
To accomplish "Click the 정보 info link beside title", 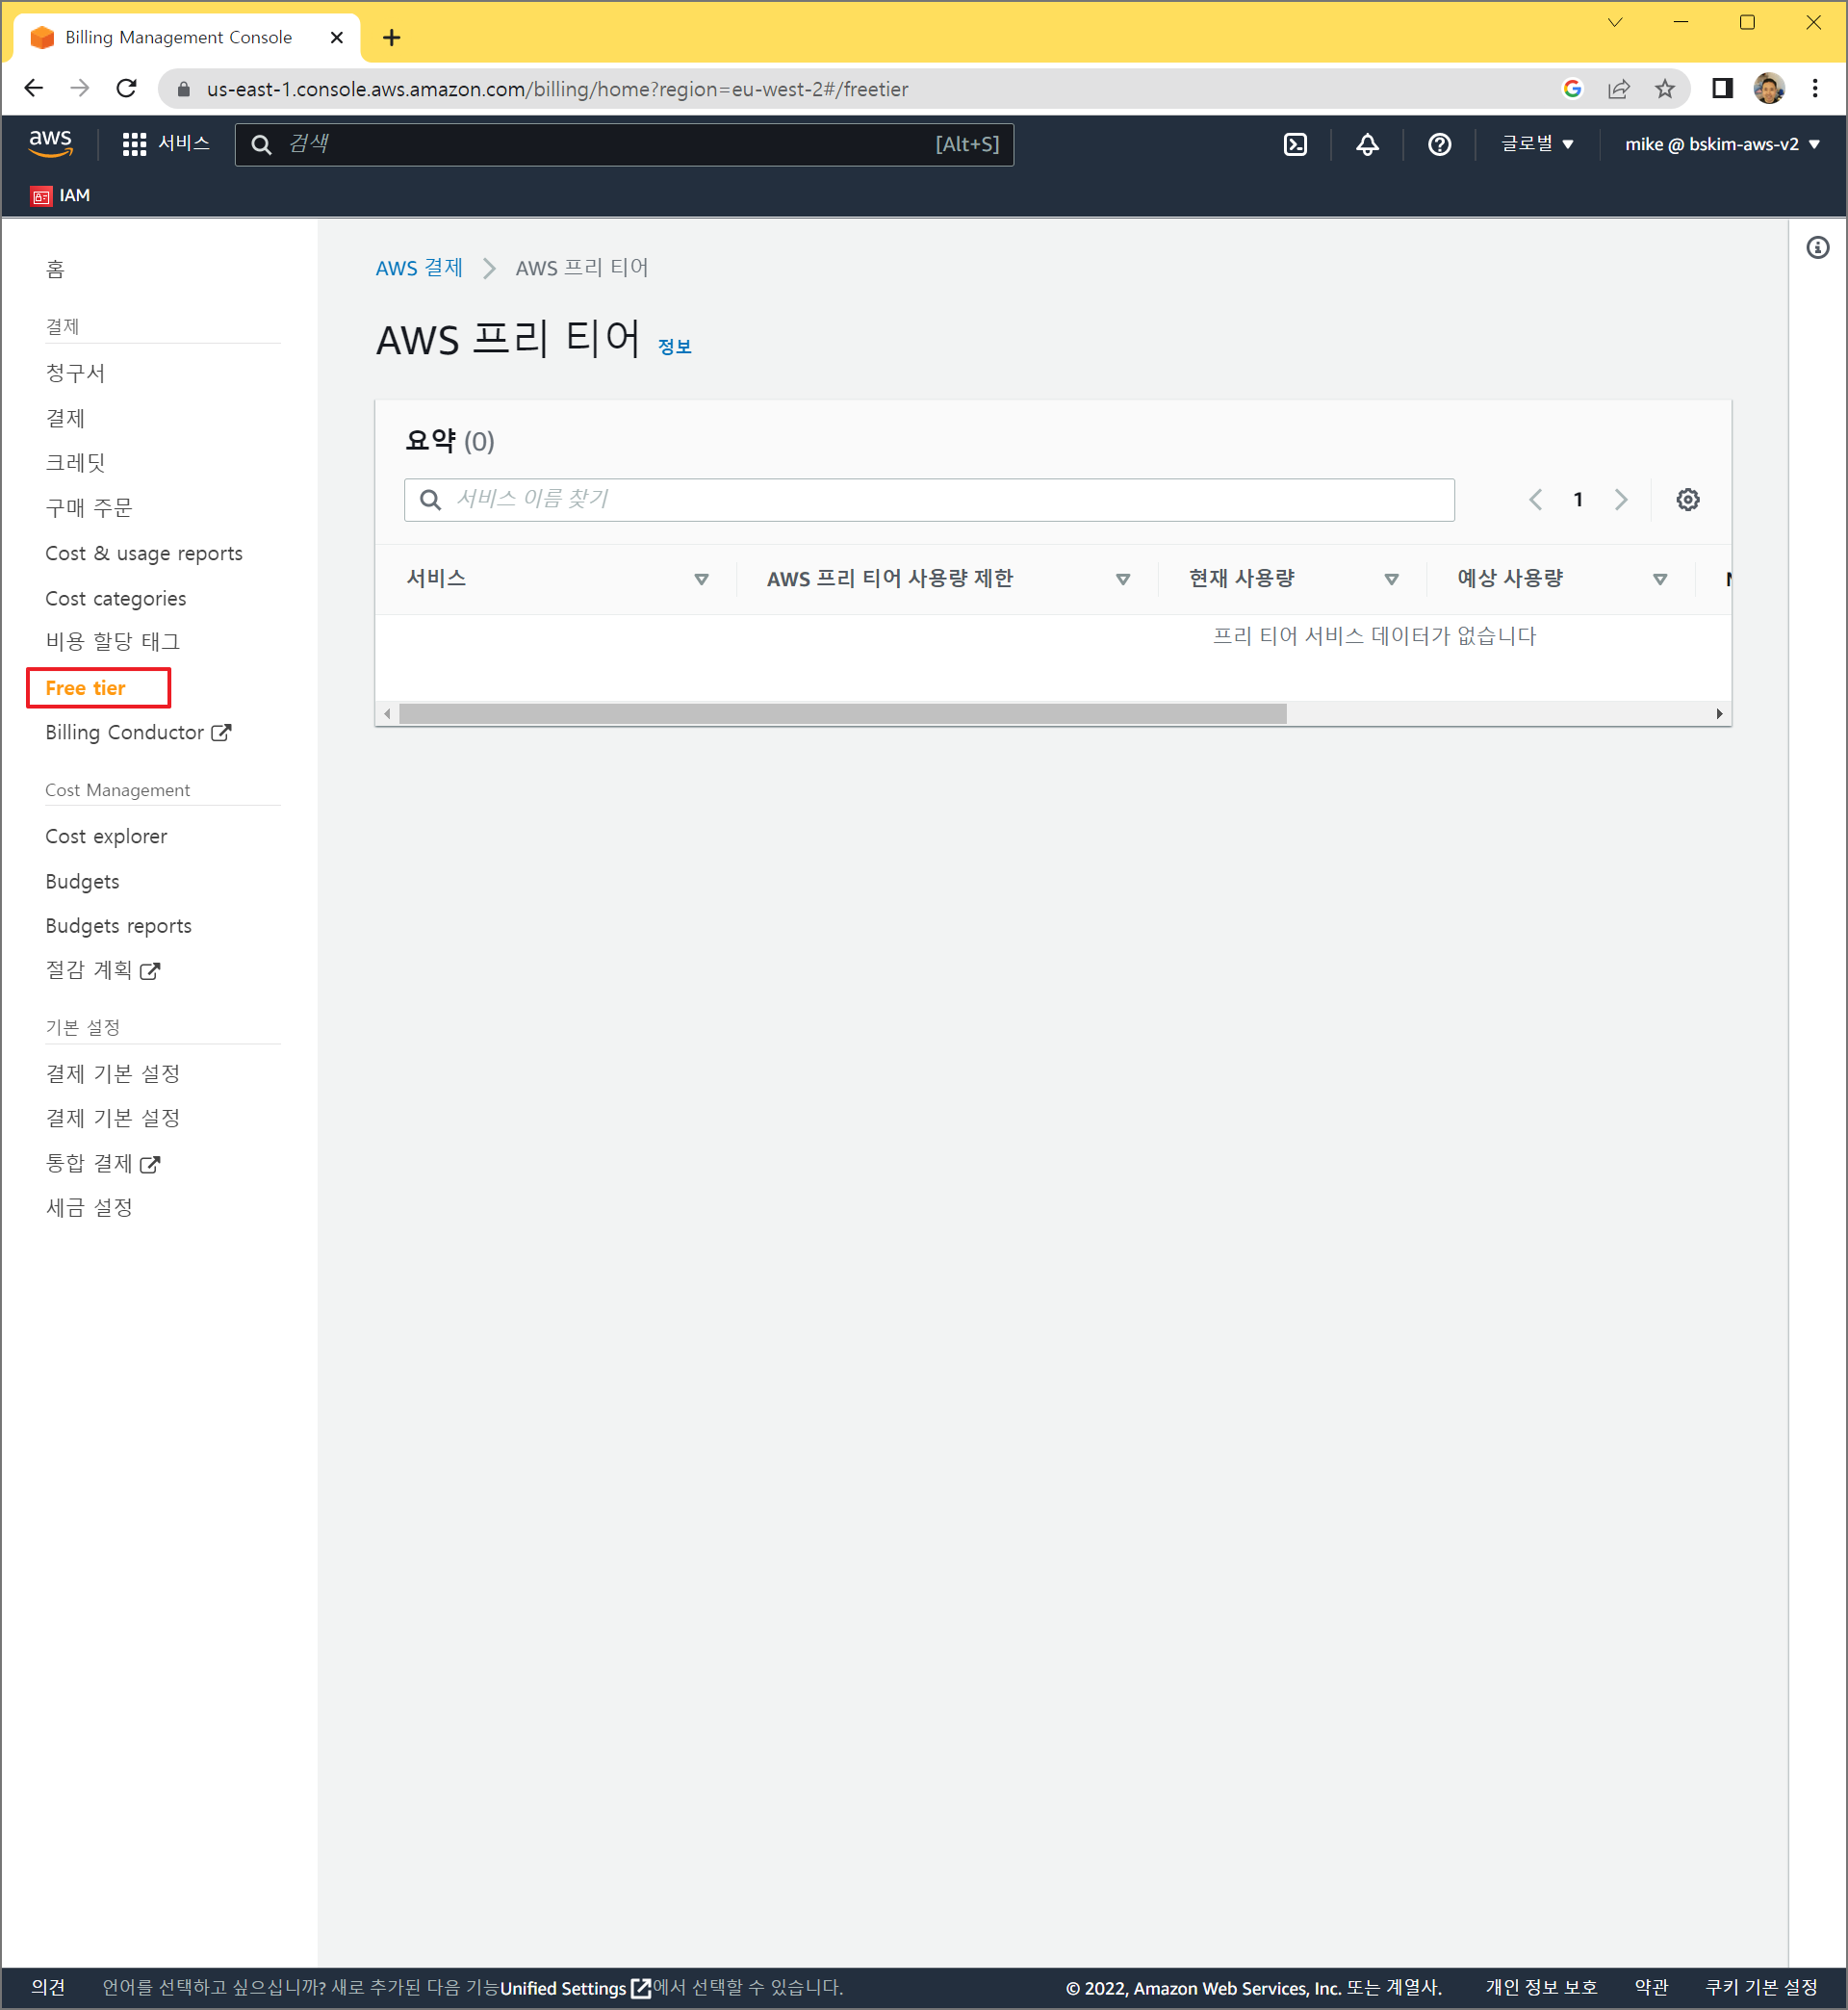I will click(x=674, y=346).
